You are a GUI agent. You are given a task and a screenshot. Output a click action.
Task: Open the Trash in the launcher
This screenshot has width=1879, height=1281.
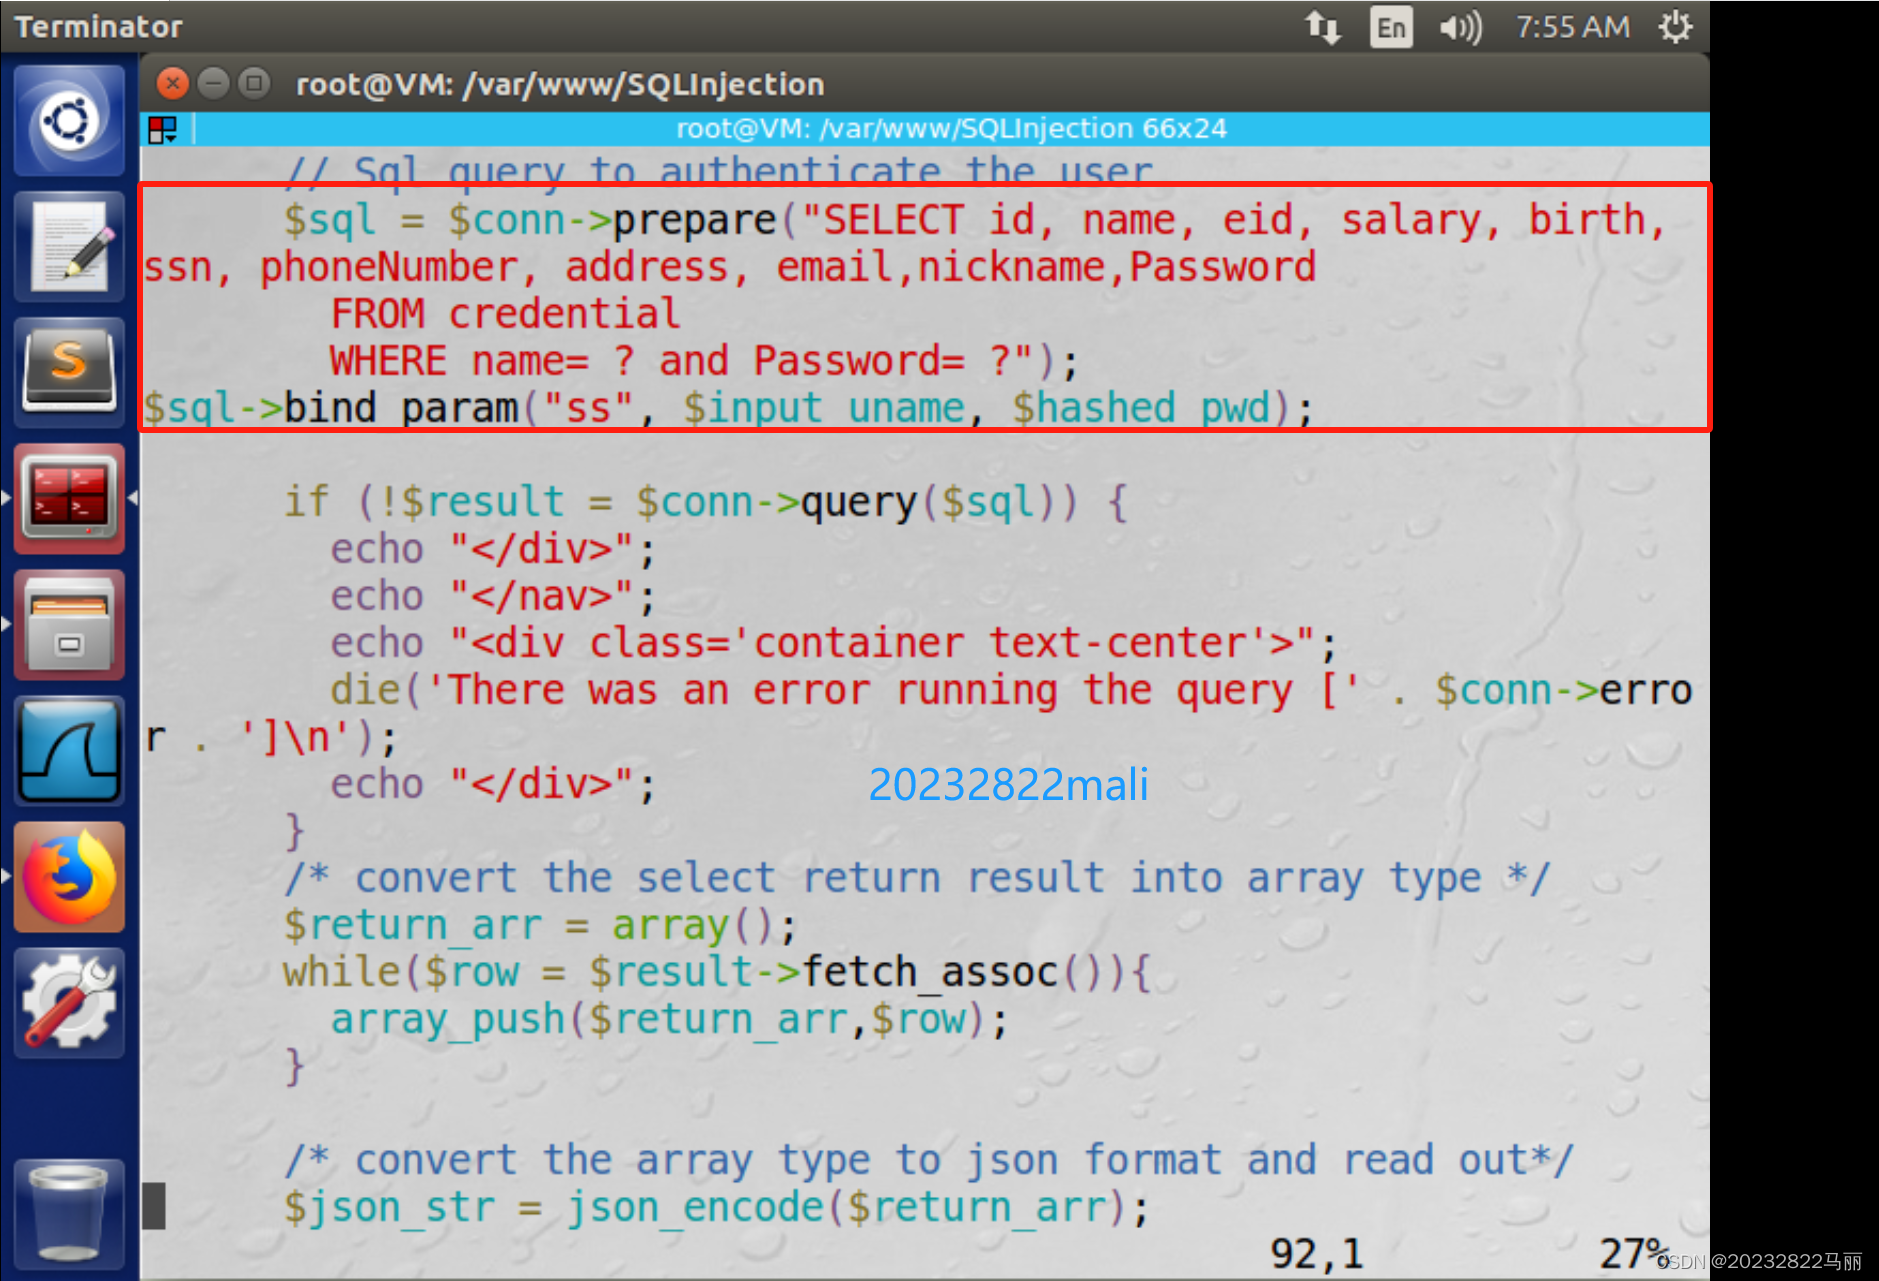coord(68,1212)
